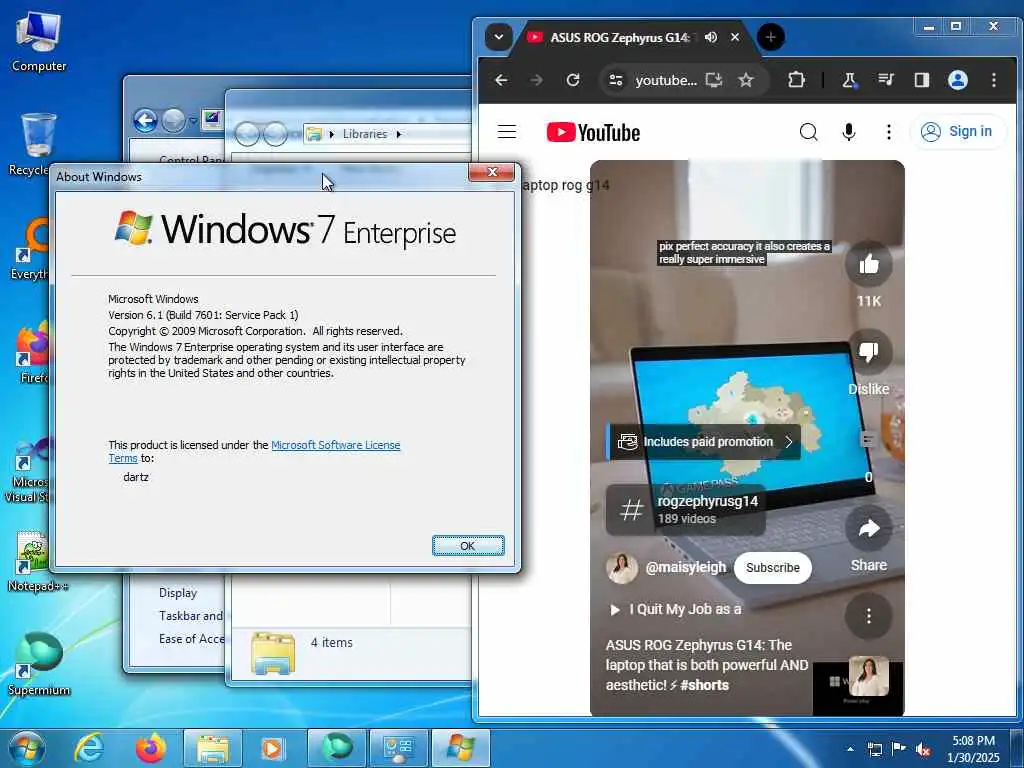
Task: Click OK in About Windows dialog
Action: pyautogui.click(x=468, y=545)
